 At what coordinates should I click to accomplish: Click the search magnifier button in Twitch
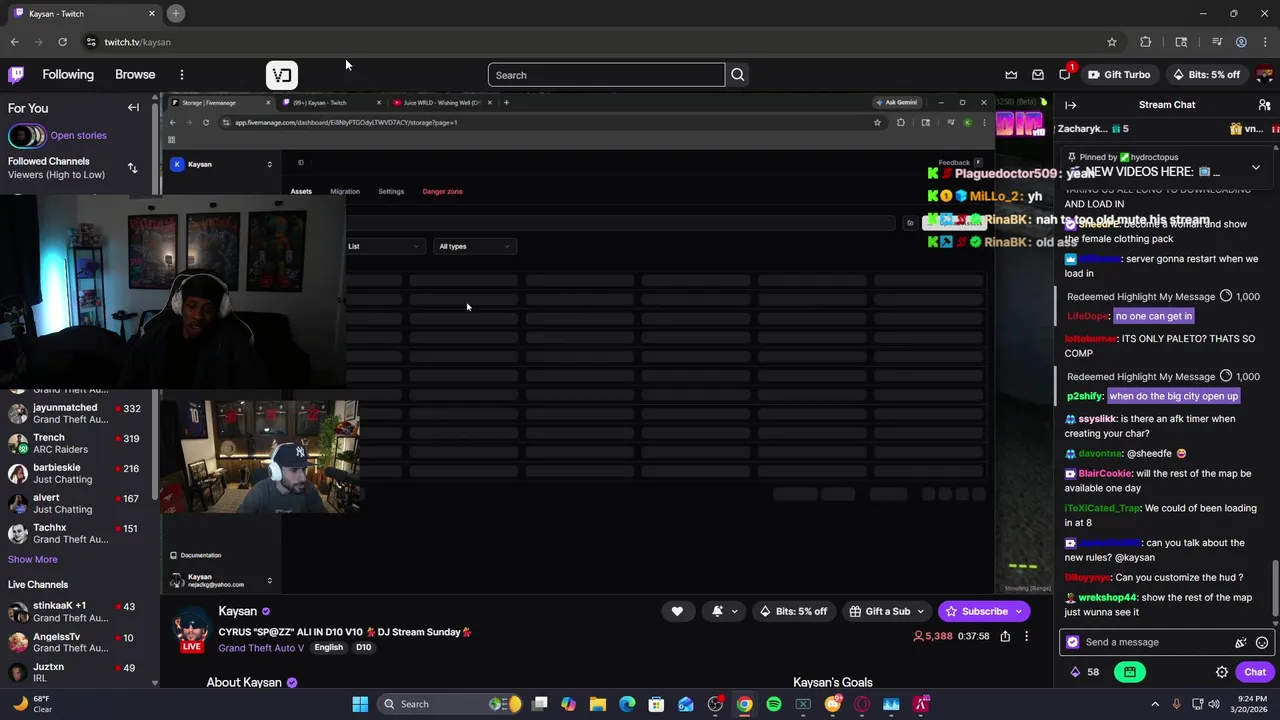point(738,75)
